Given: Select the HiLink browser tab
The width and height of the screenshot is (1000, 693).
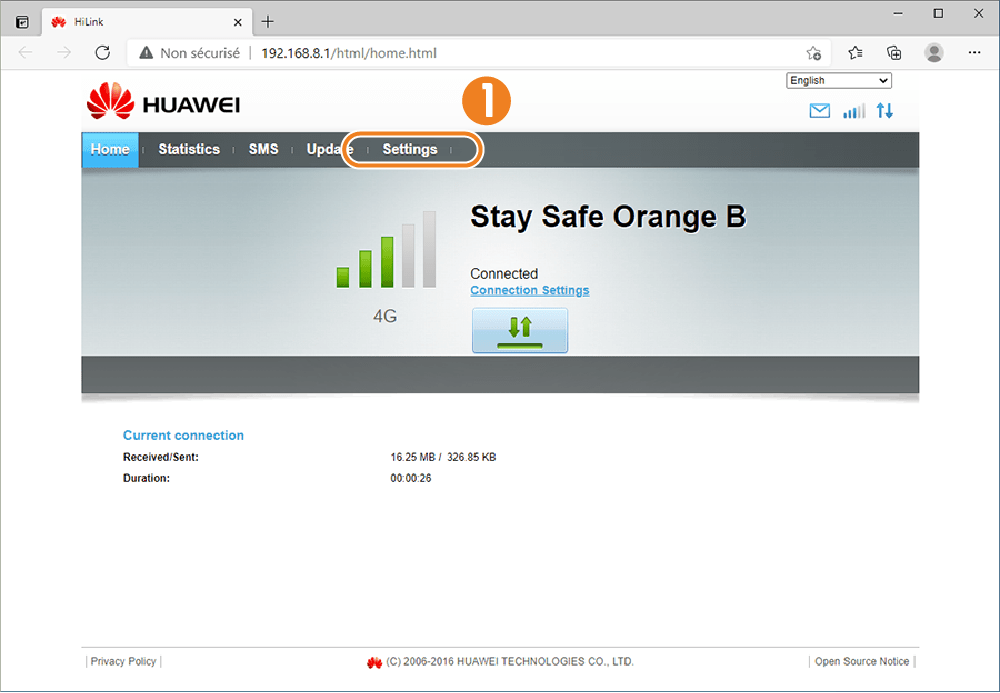Looking at the screenshot, I should (147, 22).
